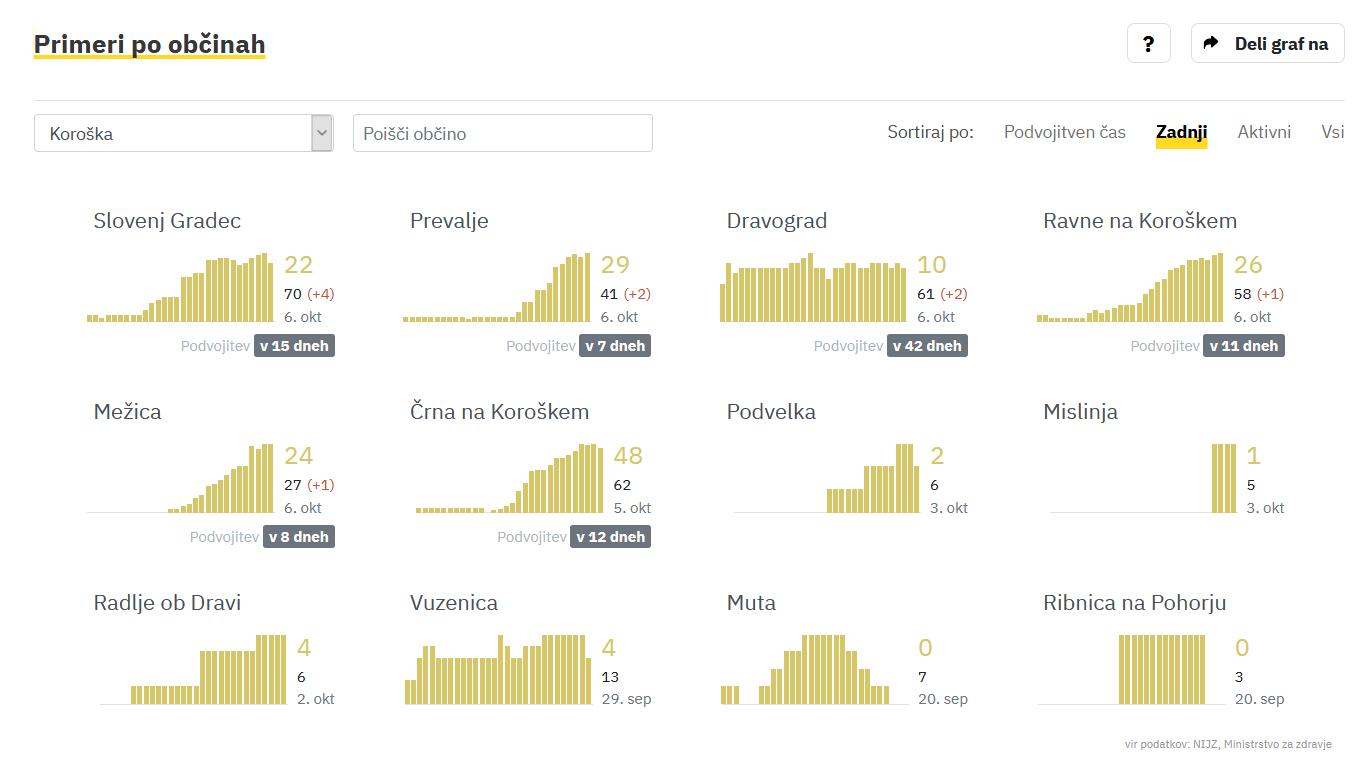Click the Vuzenica case chart
Image resolution: width=1370 pixels, height=760 pixels.
pos(497,670)
